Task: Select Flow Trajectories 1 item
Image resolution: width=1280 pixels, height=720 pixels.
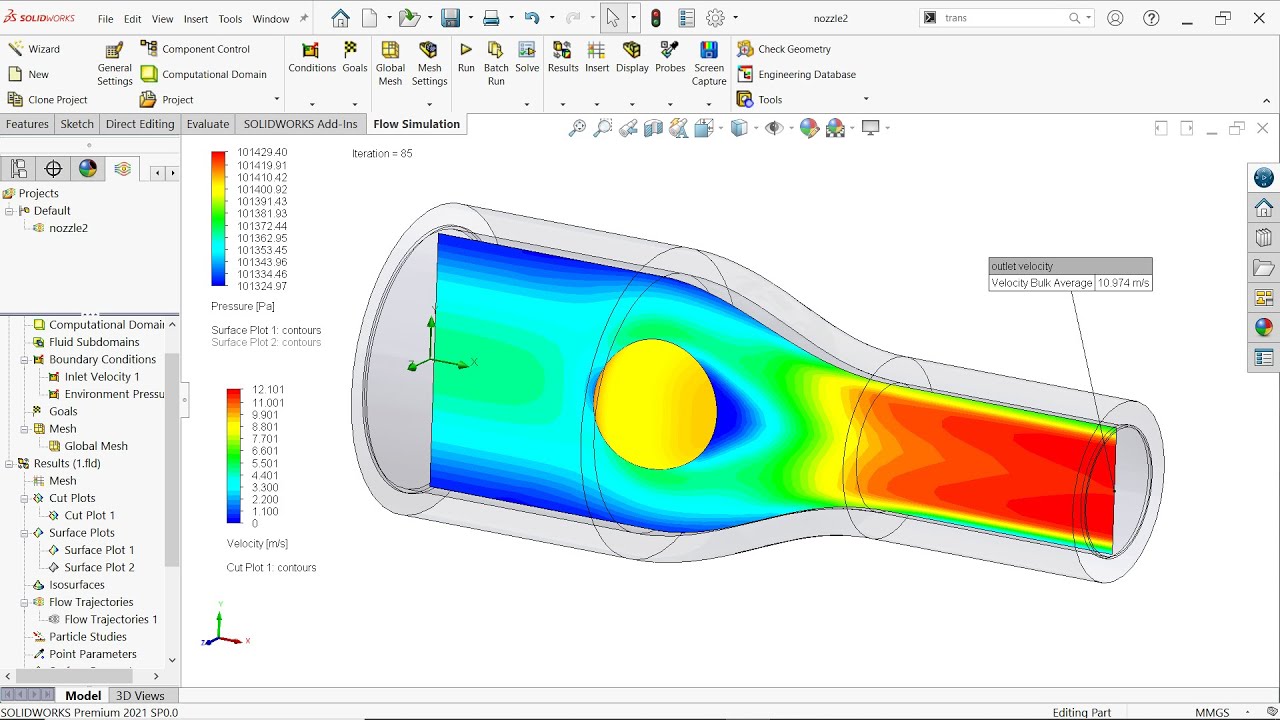Action: pos(111,620)
